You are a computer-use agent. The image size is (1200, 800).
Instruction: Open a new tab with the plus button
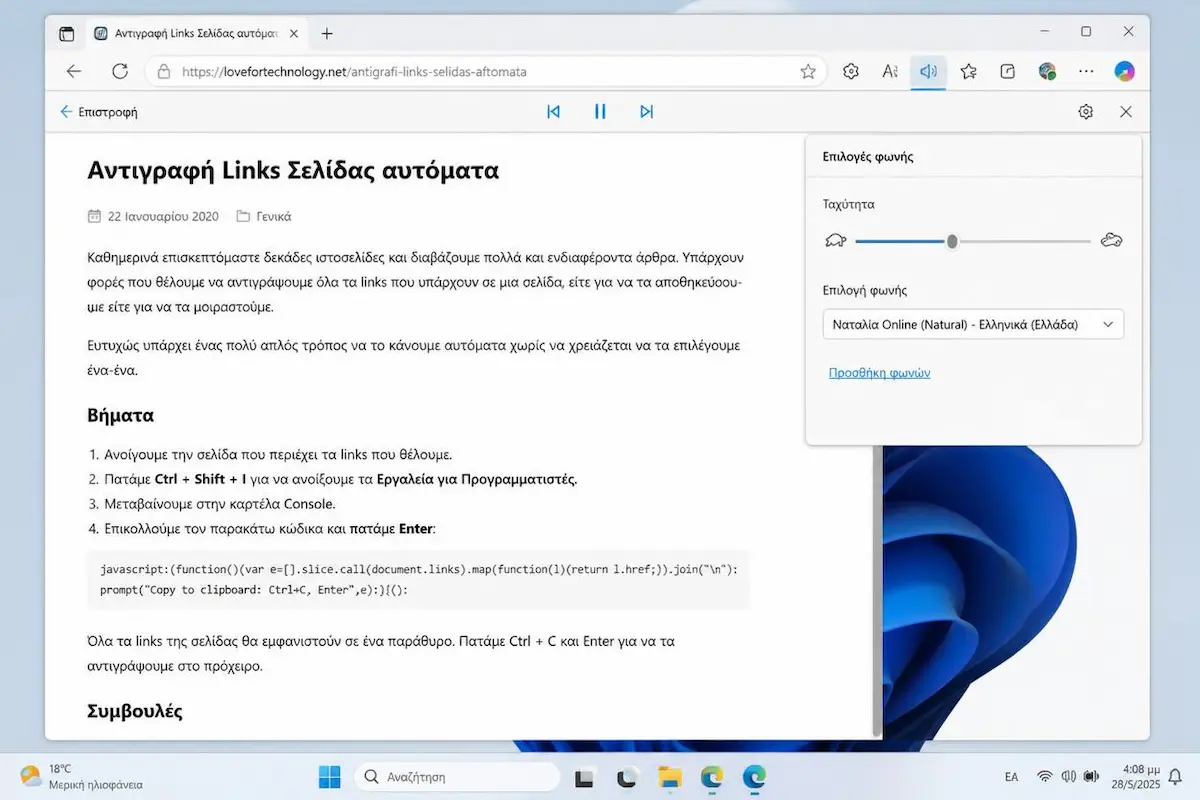click(326, 33)
